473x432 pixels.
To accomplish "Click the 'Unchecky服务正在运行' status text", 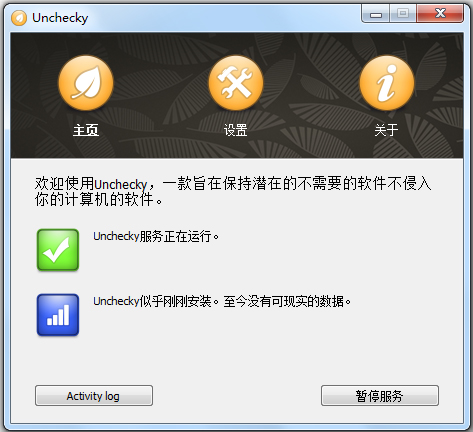I will [156, 236].
